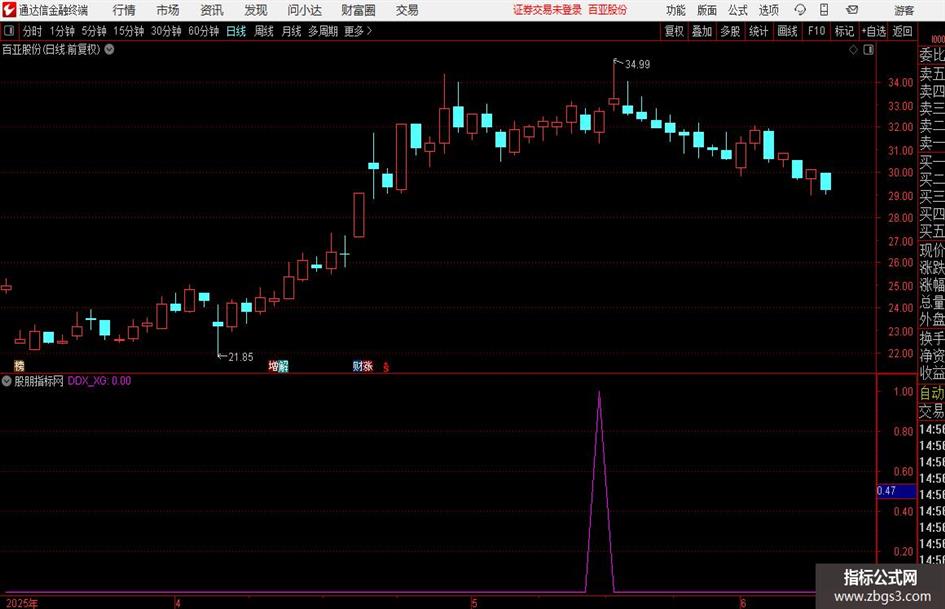
Task: Switch to 1分钟 period
Action: (x=62, y=31)
